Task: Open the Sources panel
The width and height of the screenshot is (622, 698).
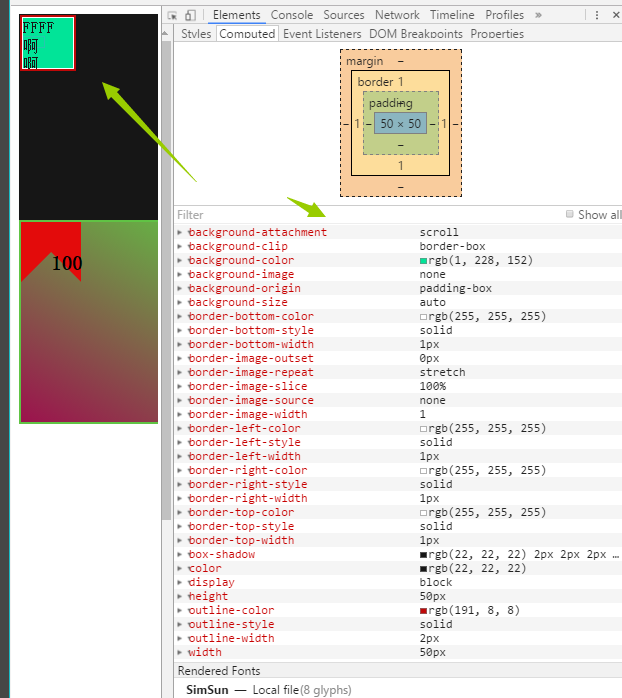Action: [x=344, y=15]
